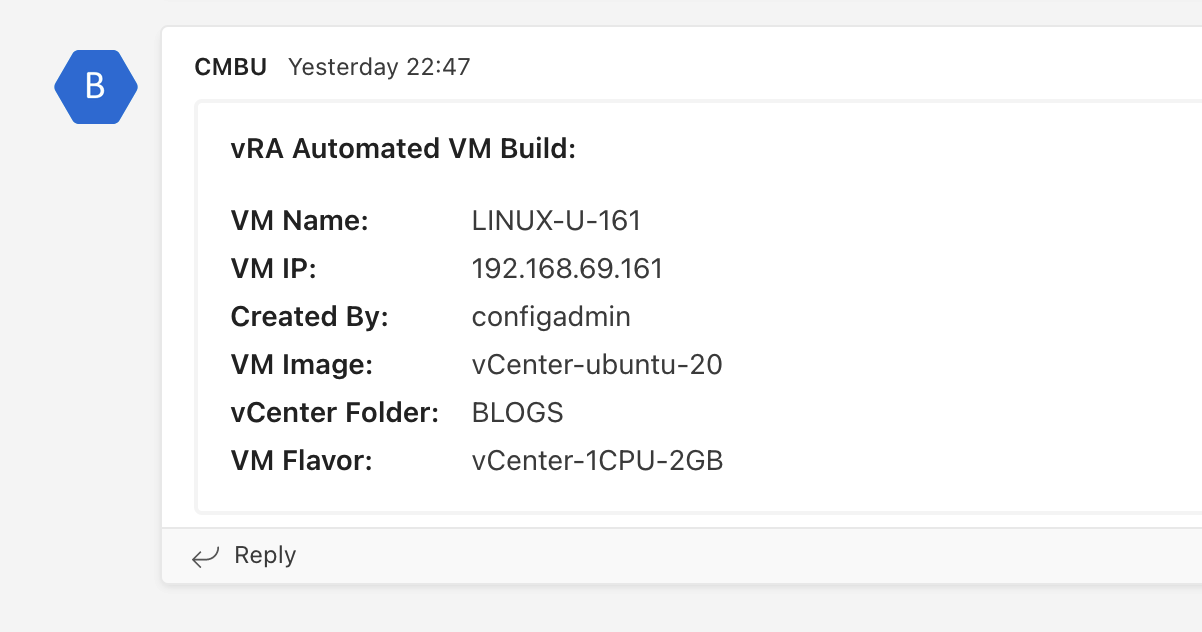Image resolution: width=1202 pixels, height=632 pixels.
Task: Select the LINUX-U-161 VM name value
Action: click(556, 221)
